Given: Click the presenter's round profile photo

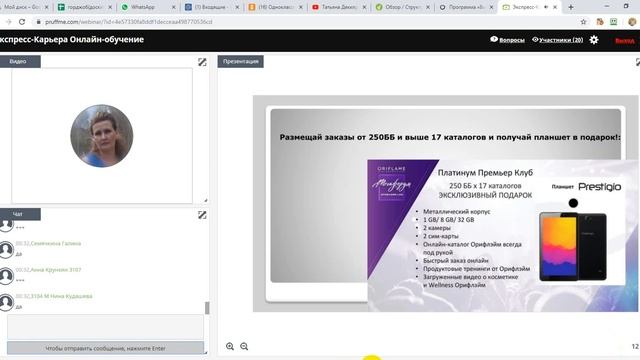Looking at the screenshot, I should 102,136.
